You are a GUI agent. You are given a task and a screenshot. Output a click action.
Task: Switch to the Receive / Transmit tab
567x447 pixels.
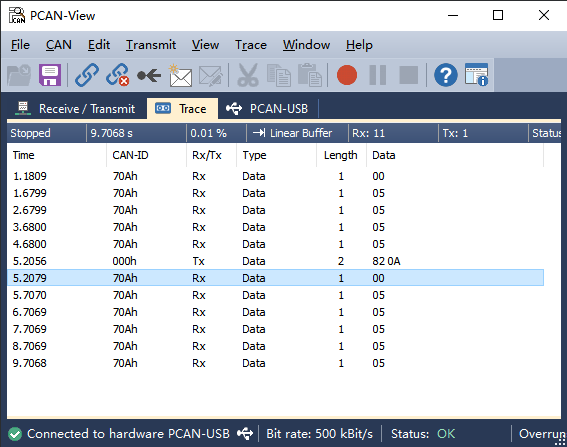tap(76, 108)
